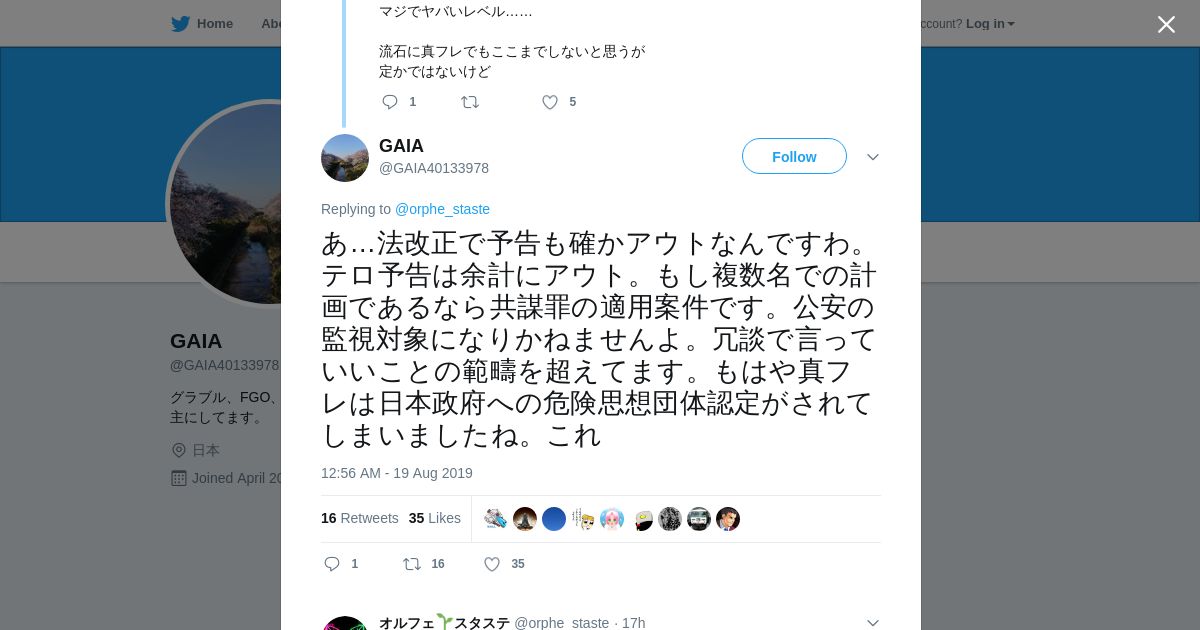This screenshot has height=630, width=1200.
Task: View the 35 Likes list
Action: click(x=435, y=518)
